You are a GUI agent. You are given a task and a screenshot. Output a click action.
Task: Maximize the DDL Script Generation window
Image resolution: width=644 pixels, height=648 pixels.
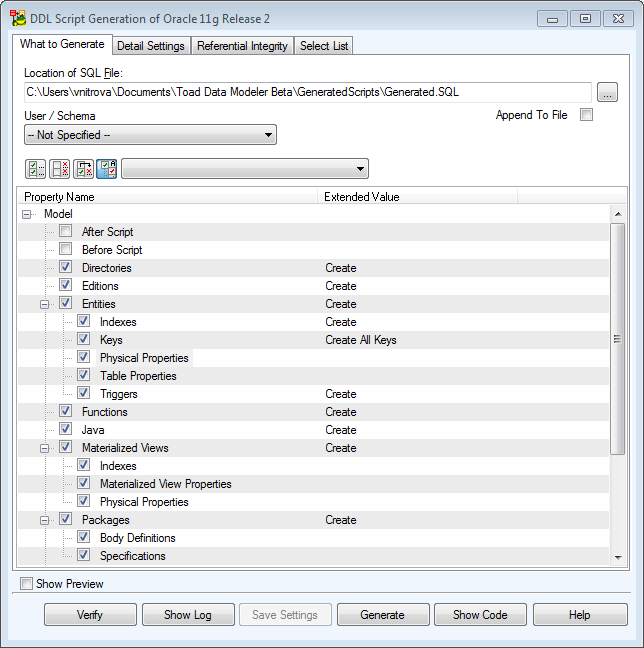585,19
